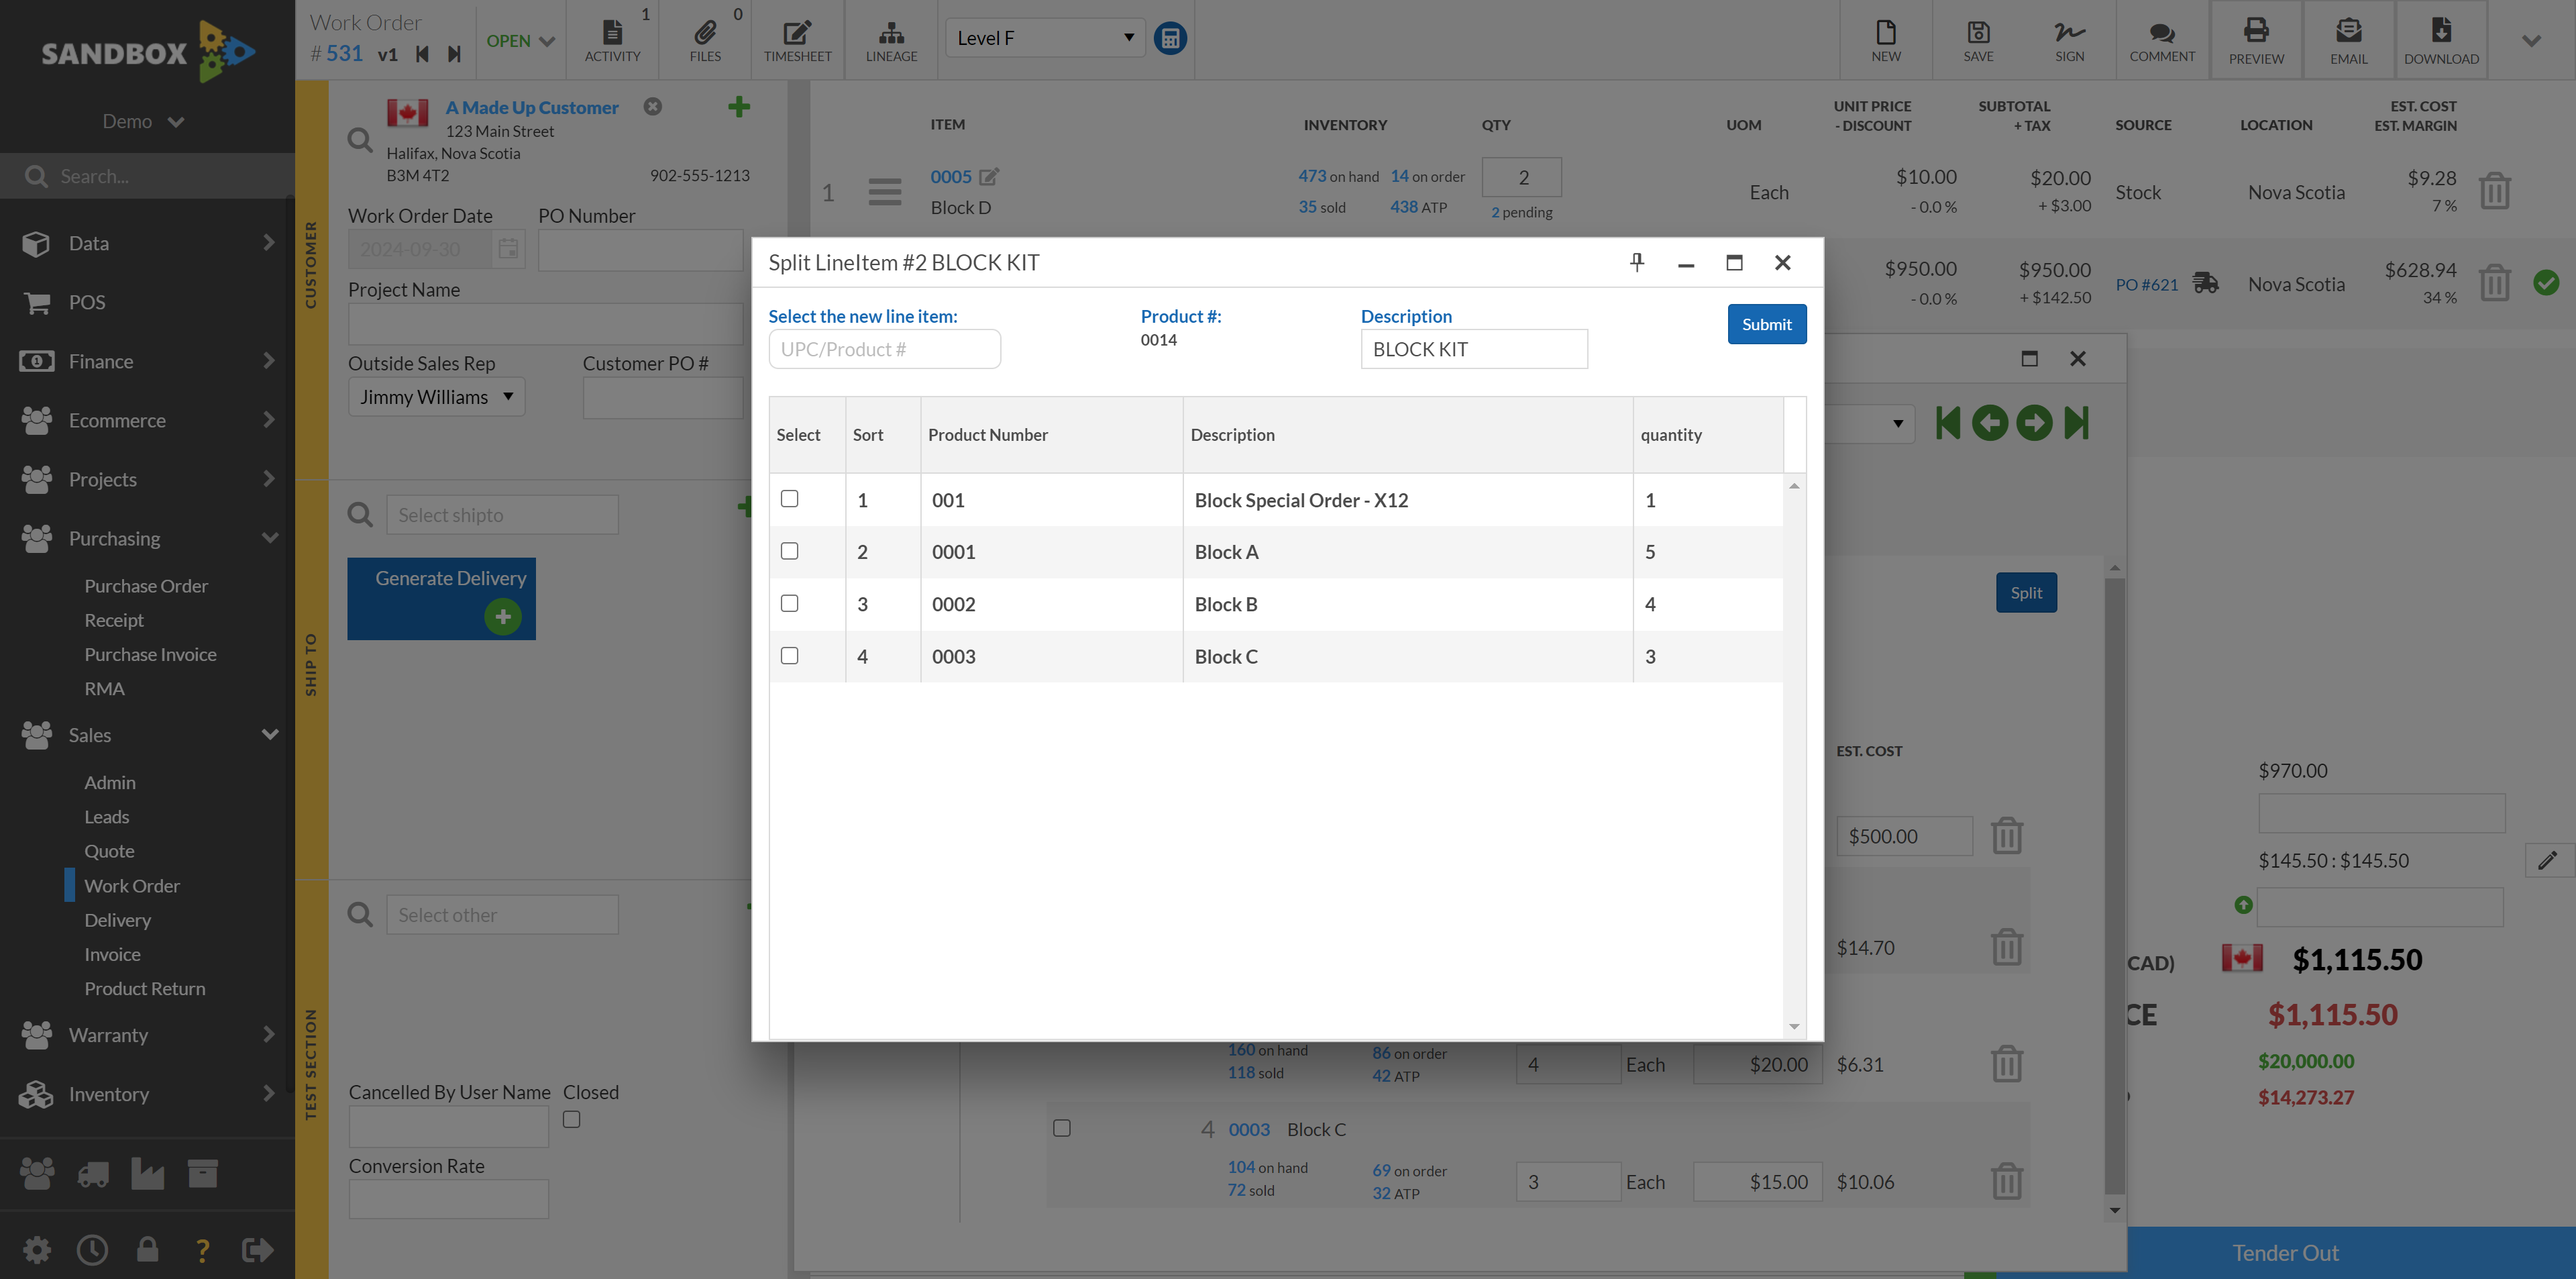The image size is (2576, 1279).
Task: Click the Sign icon
Action: tap(2070, 40)
